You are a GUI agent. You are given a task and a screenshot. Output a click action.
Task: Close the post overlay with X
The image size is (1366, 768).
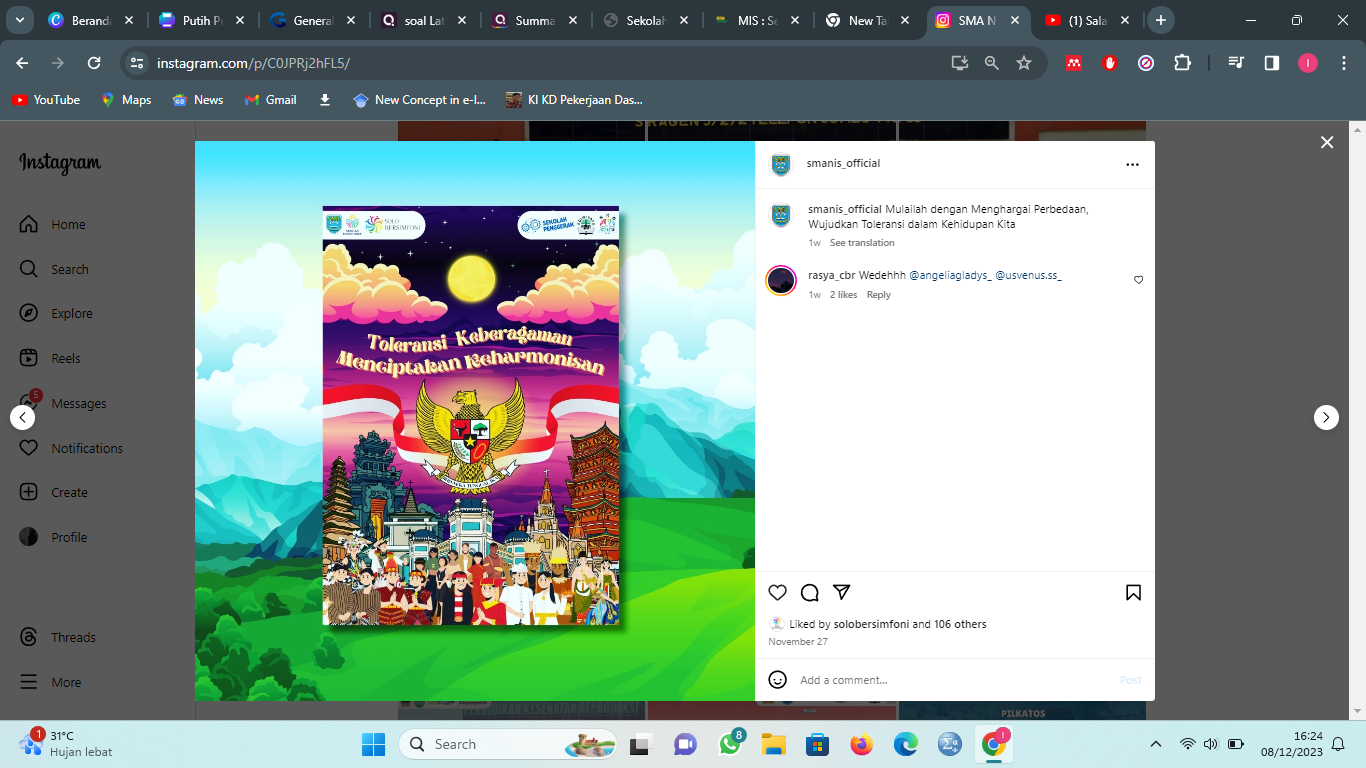click(1327, 143)
